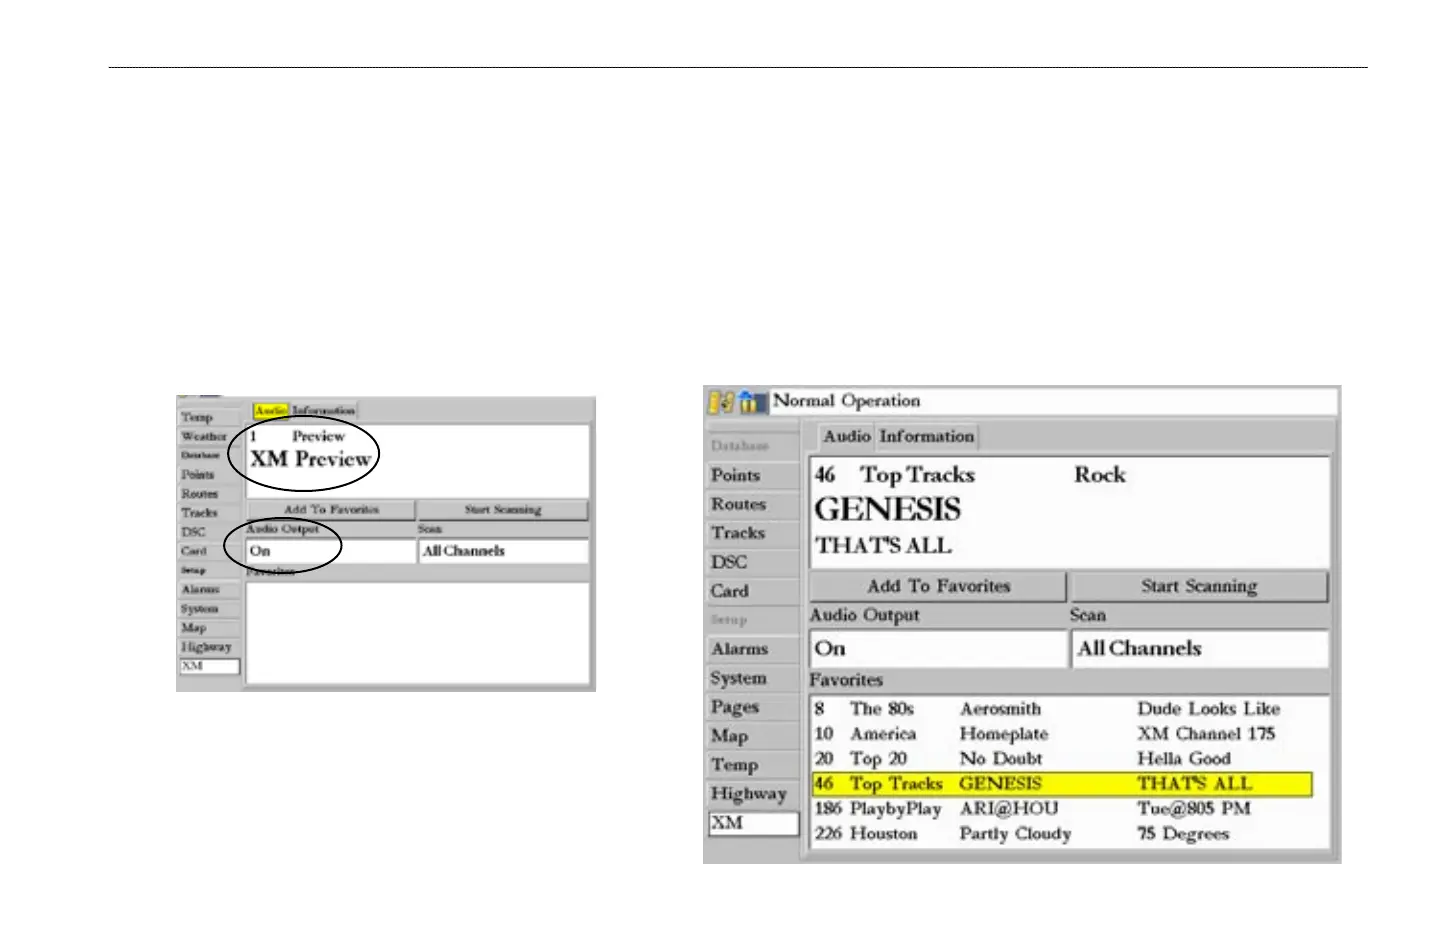The width and height of the screenshot is (1440, 936).
Task: Select the XM tab in the large screen
Action: (x=754, y=824)
